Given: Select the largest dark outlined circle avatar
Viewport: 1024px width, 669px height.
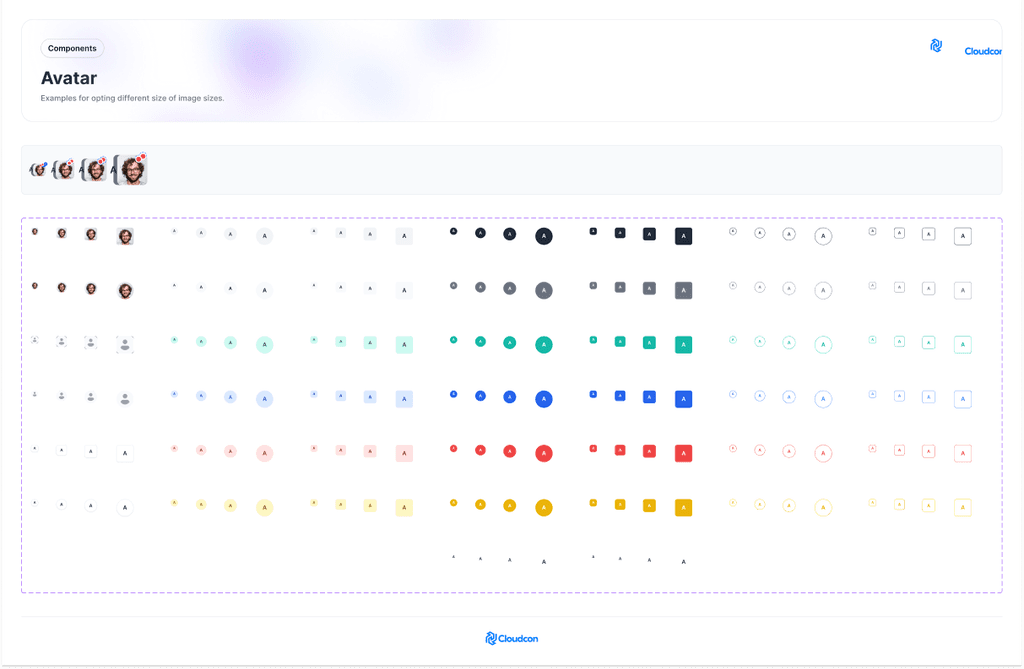Looking at the screenshot, I should point(823,236).
